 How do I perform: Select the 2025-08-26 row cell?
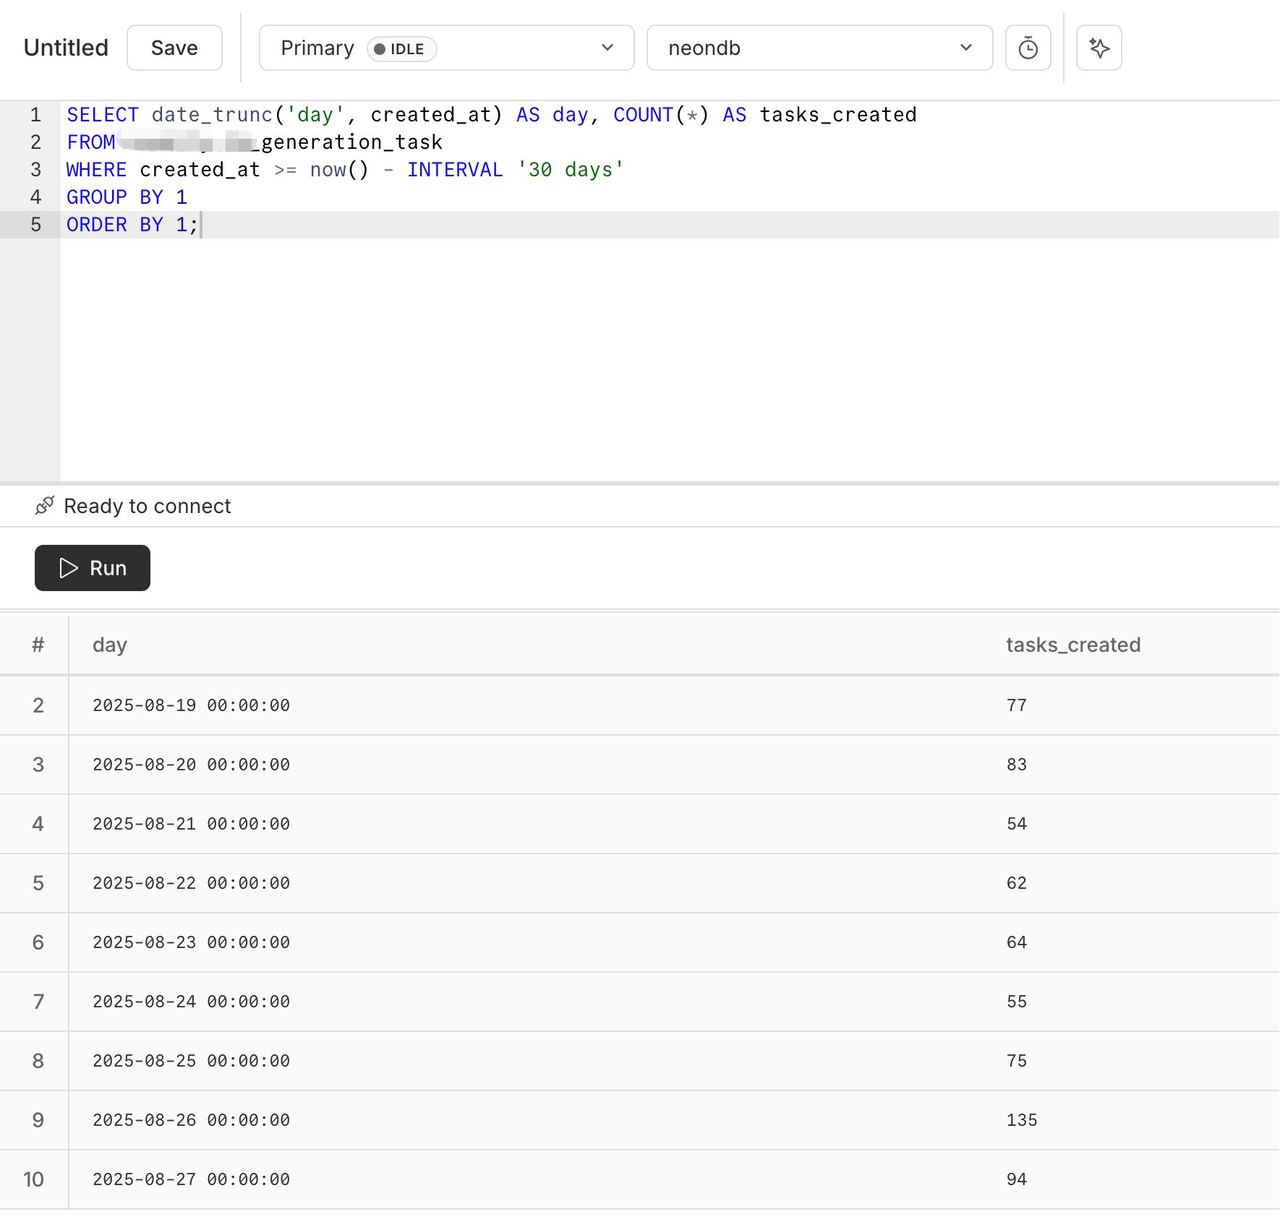191,1120
